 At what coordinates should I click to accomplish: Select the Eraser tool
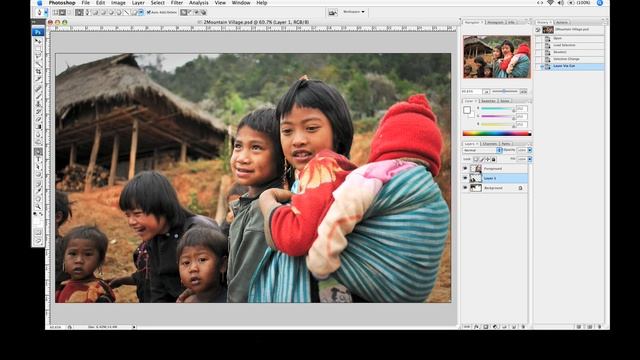[x=38, y=119]
